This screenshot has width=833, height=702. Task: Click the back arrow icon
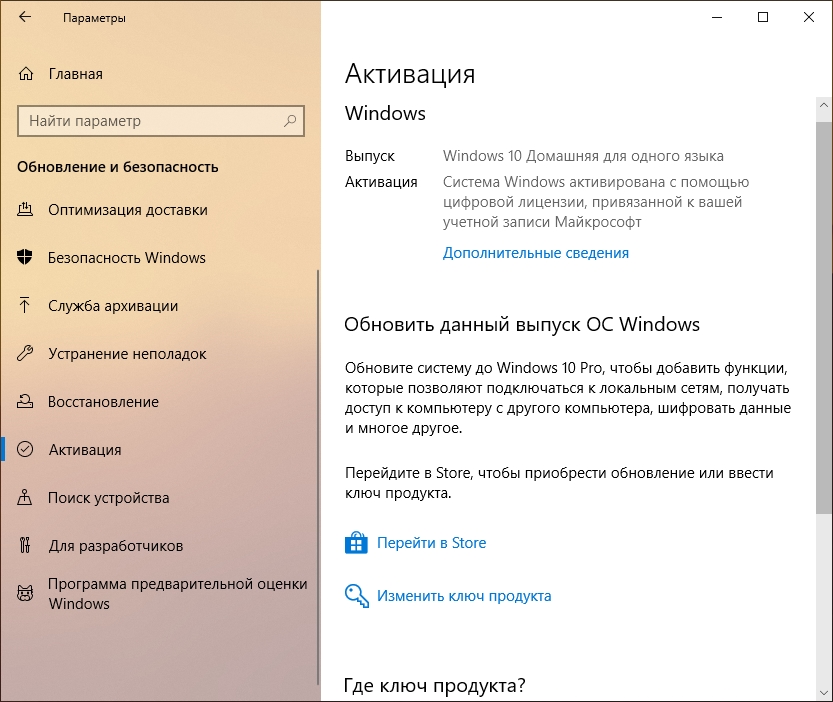click(x=25, y=18)
